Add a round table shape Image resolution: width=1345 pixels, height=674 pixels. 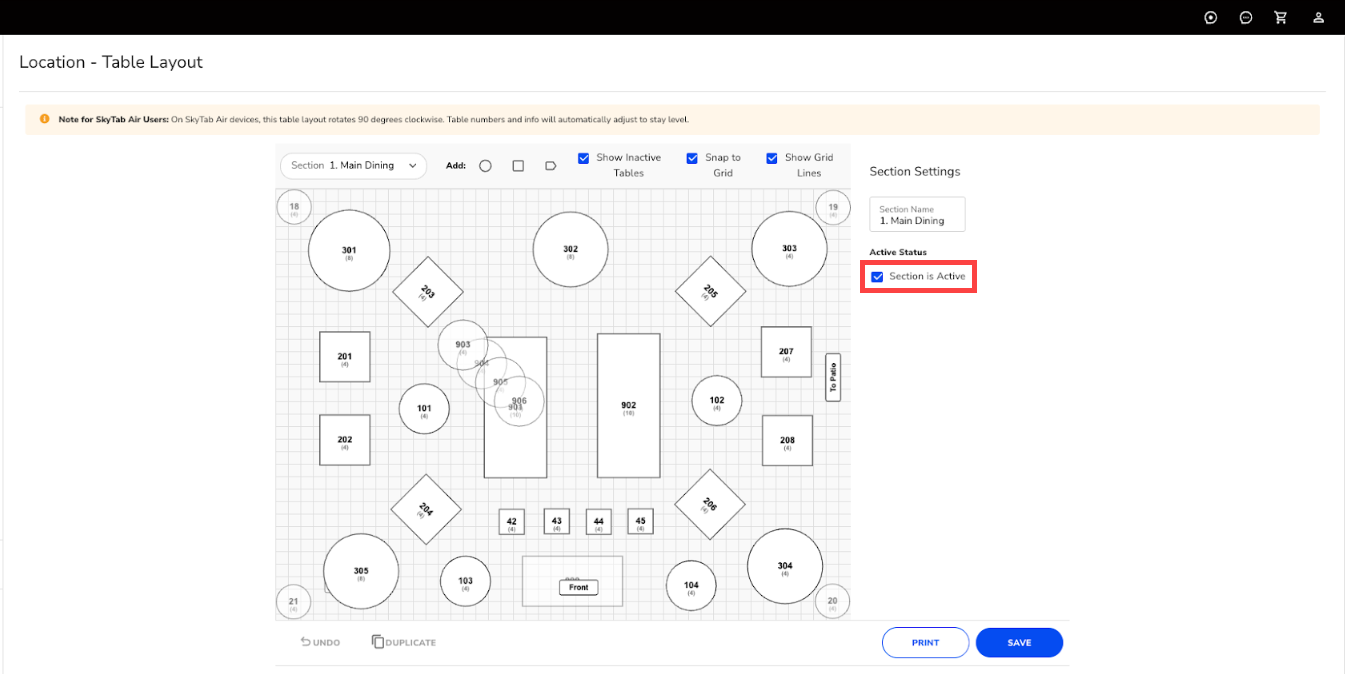click(x=485, y=166)
